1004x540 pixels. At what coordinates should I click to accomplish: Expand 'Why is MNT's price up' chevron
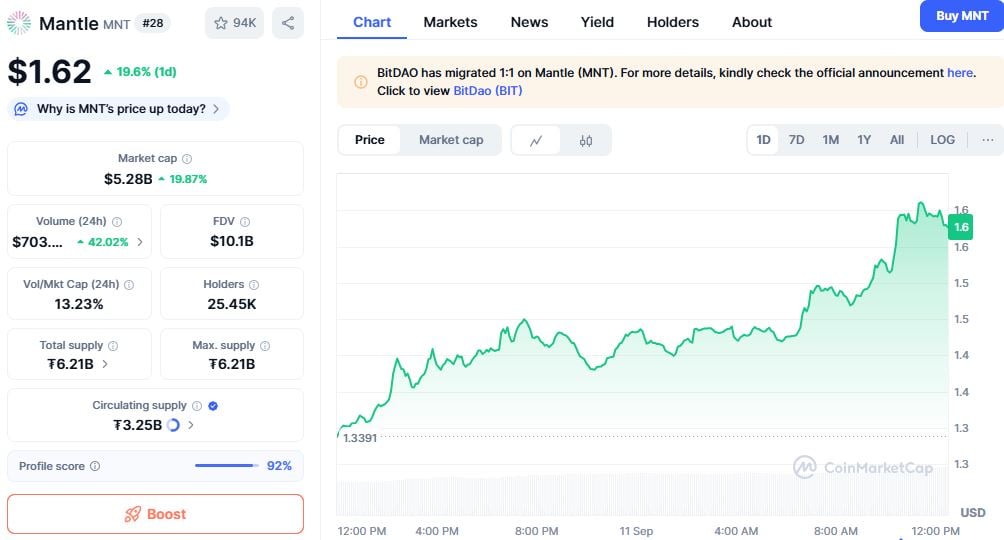pyautogui.click(x=216, y=109)
